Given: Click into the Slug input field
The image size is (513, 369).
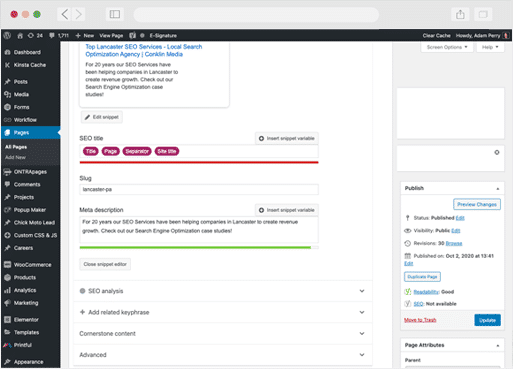Looking at the screenshot, I should pyautogui.click(x=199, y=189).
